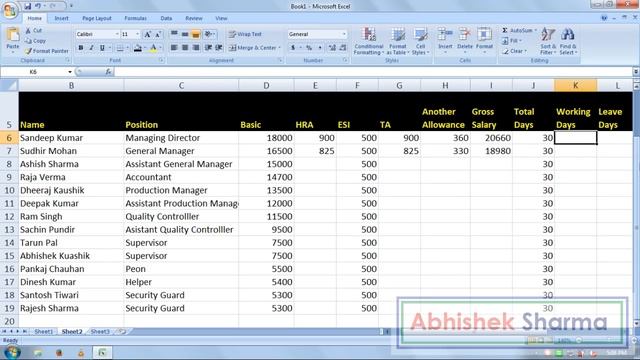The width and height of the screenshot is (640, 360).
Task: Toggle bottom vertical alignment
Action: pyautogui.click(x=196, y=34)
